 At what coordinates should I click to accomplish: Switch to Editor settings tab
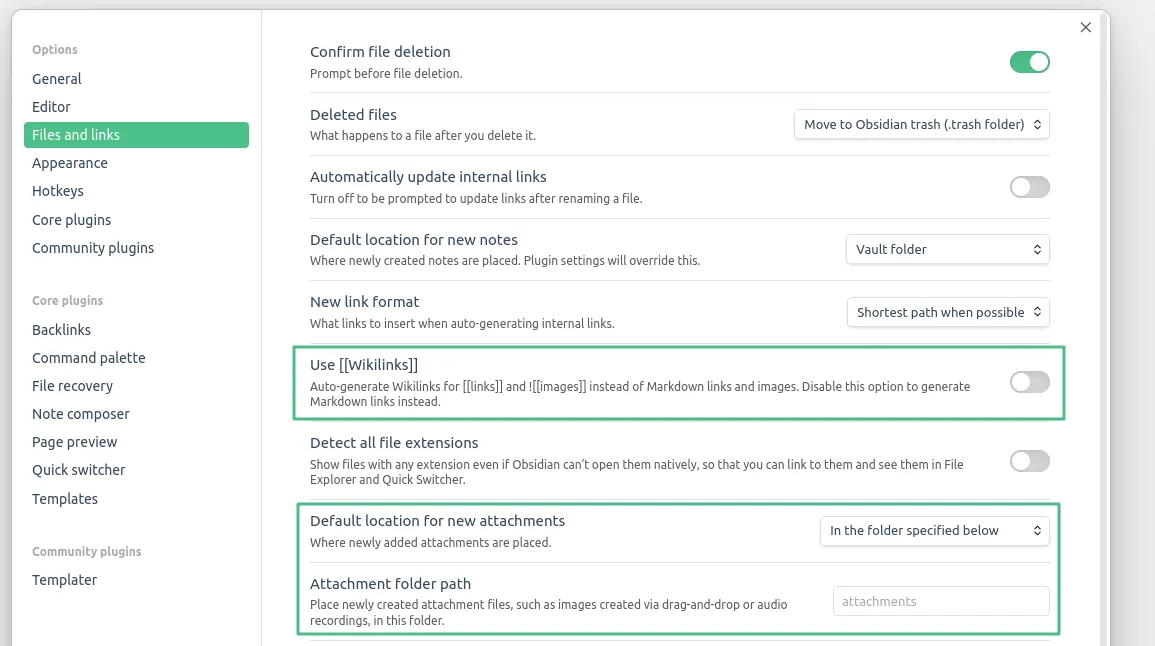pos(51,107)
